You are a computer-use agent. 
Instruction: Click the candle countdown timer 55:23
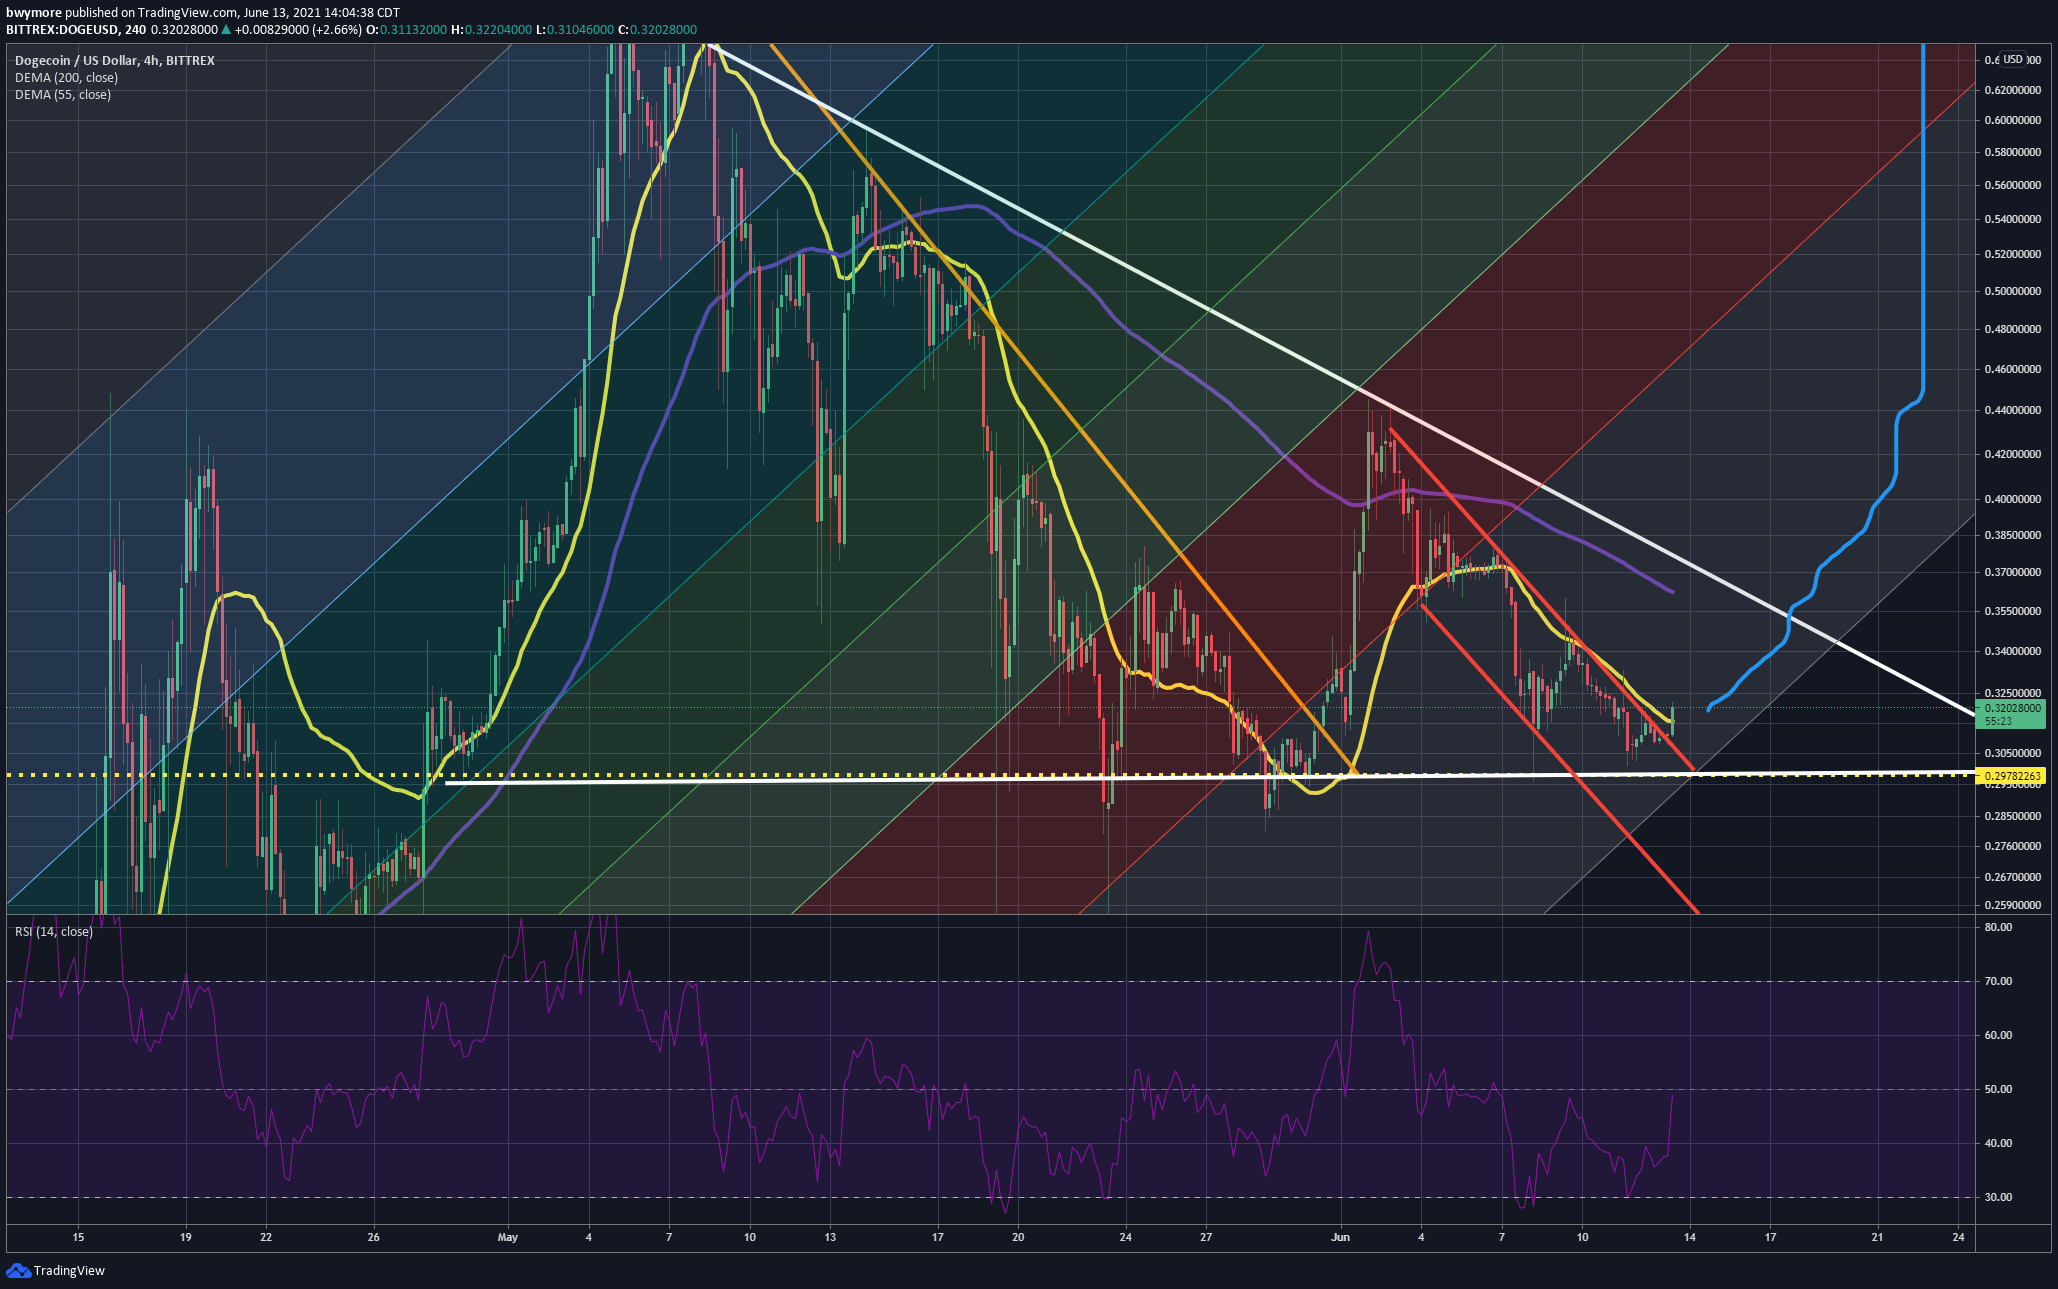click(x=1999, y=721)
